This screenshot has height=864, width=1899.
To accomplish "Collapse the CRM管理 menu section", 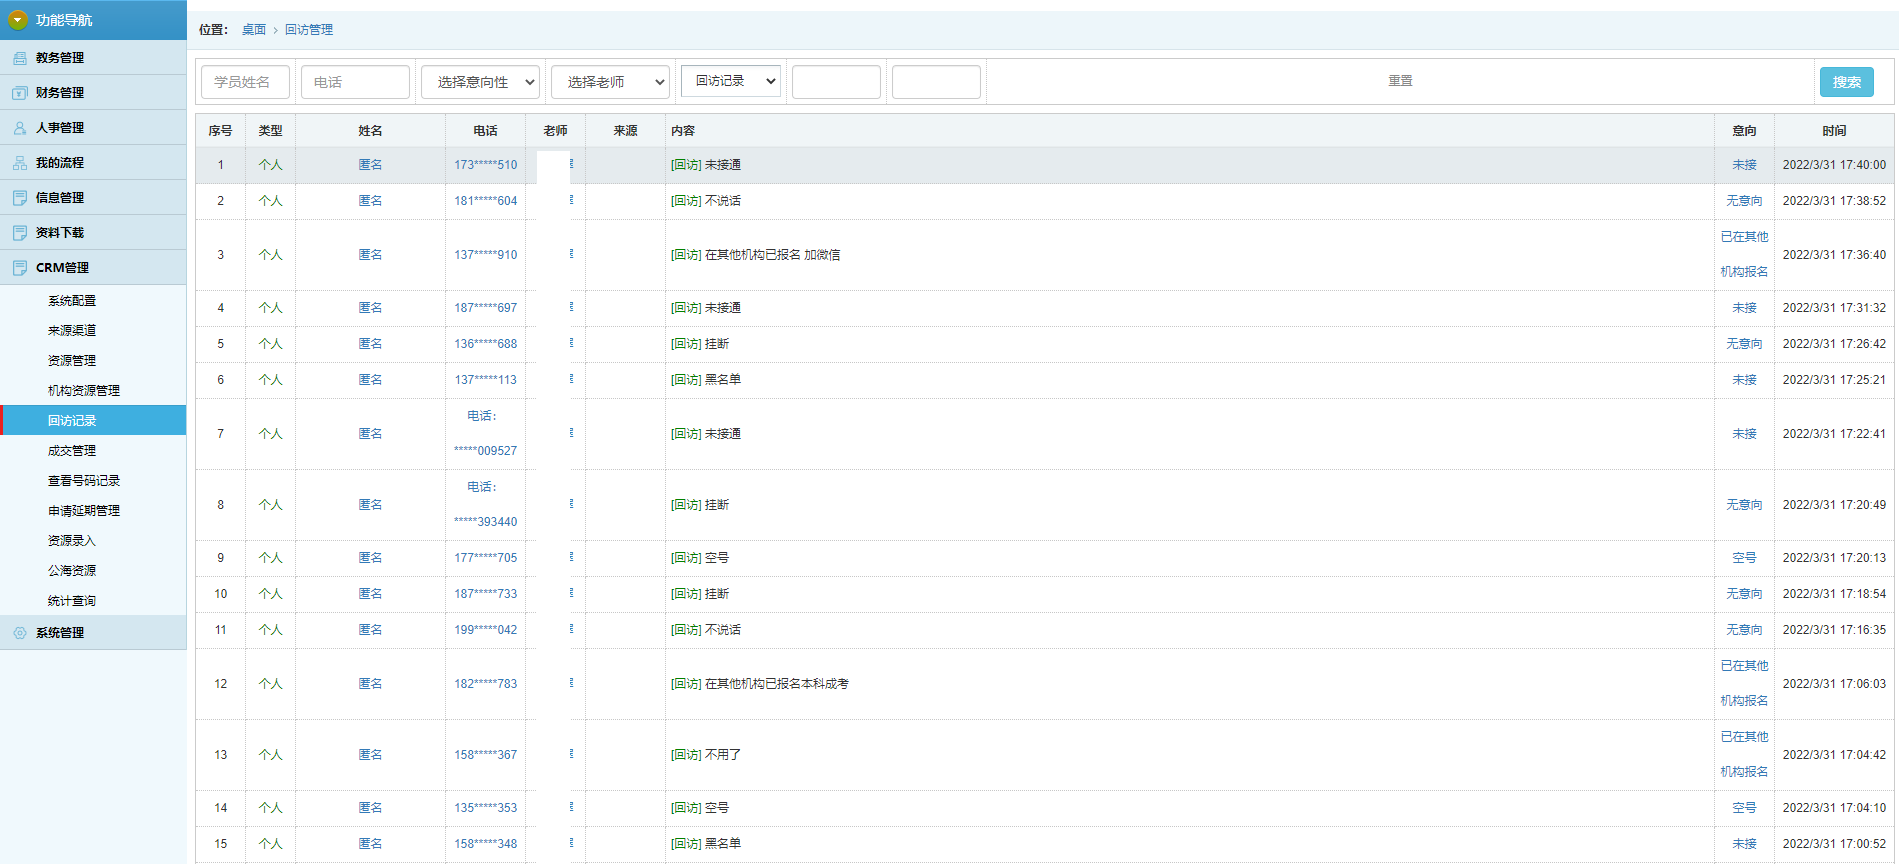I will (62, 268).
